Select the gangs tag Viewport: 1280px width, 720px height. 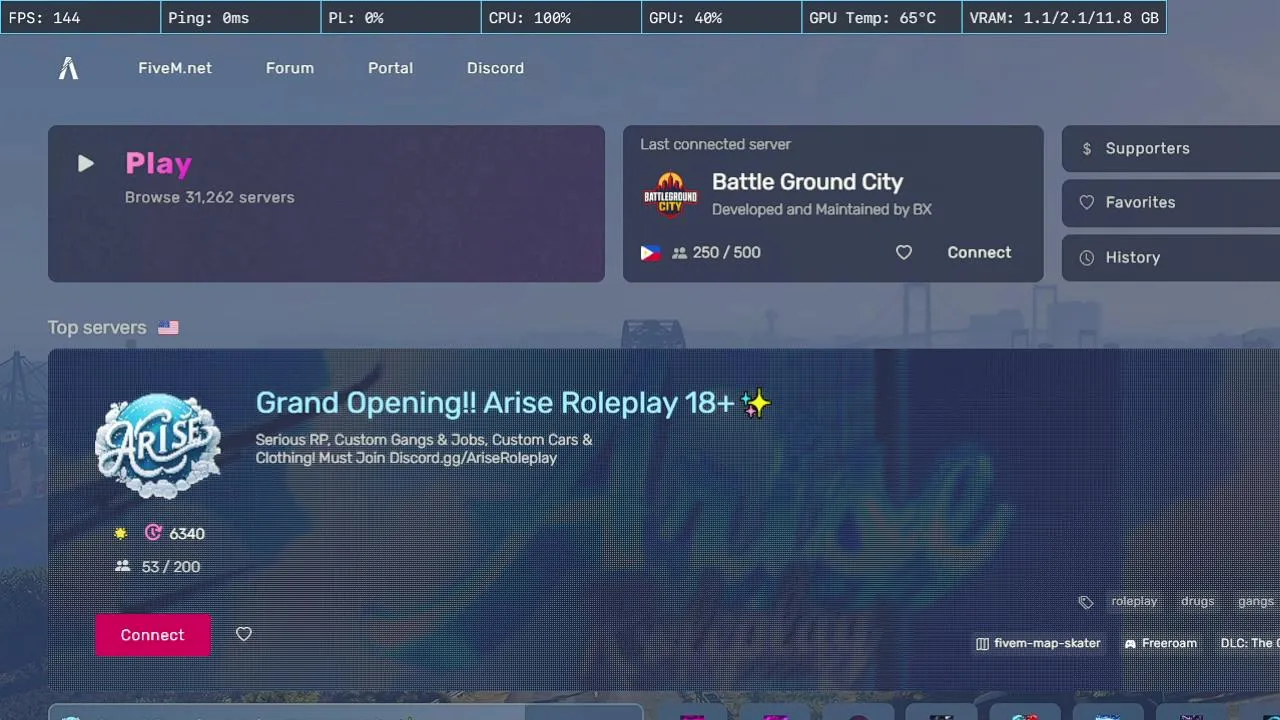1256,601
